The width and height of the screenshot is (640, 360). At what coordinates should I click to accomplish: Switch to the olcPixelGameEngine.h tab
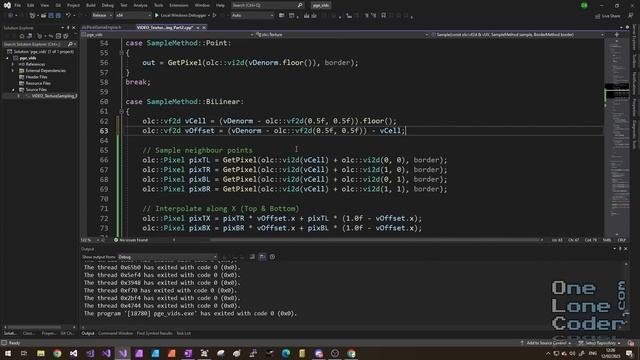(x=102, y=27)
